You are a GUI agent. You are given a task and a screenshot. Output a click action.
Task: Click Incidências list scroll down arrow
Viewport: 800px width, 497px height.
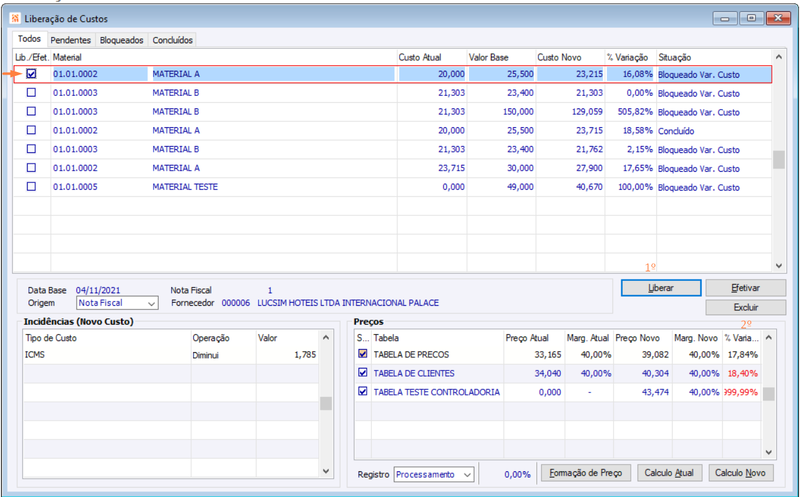[326, 471]
